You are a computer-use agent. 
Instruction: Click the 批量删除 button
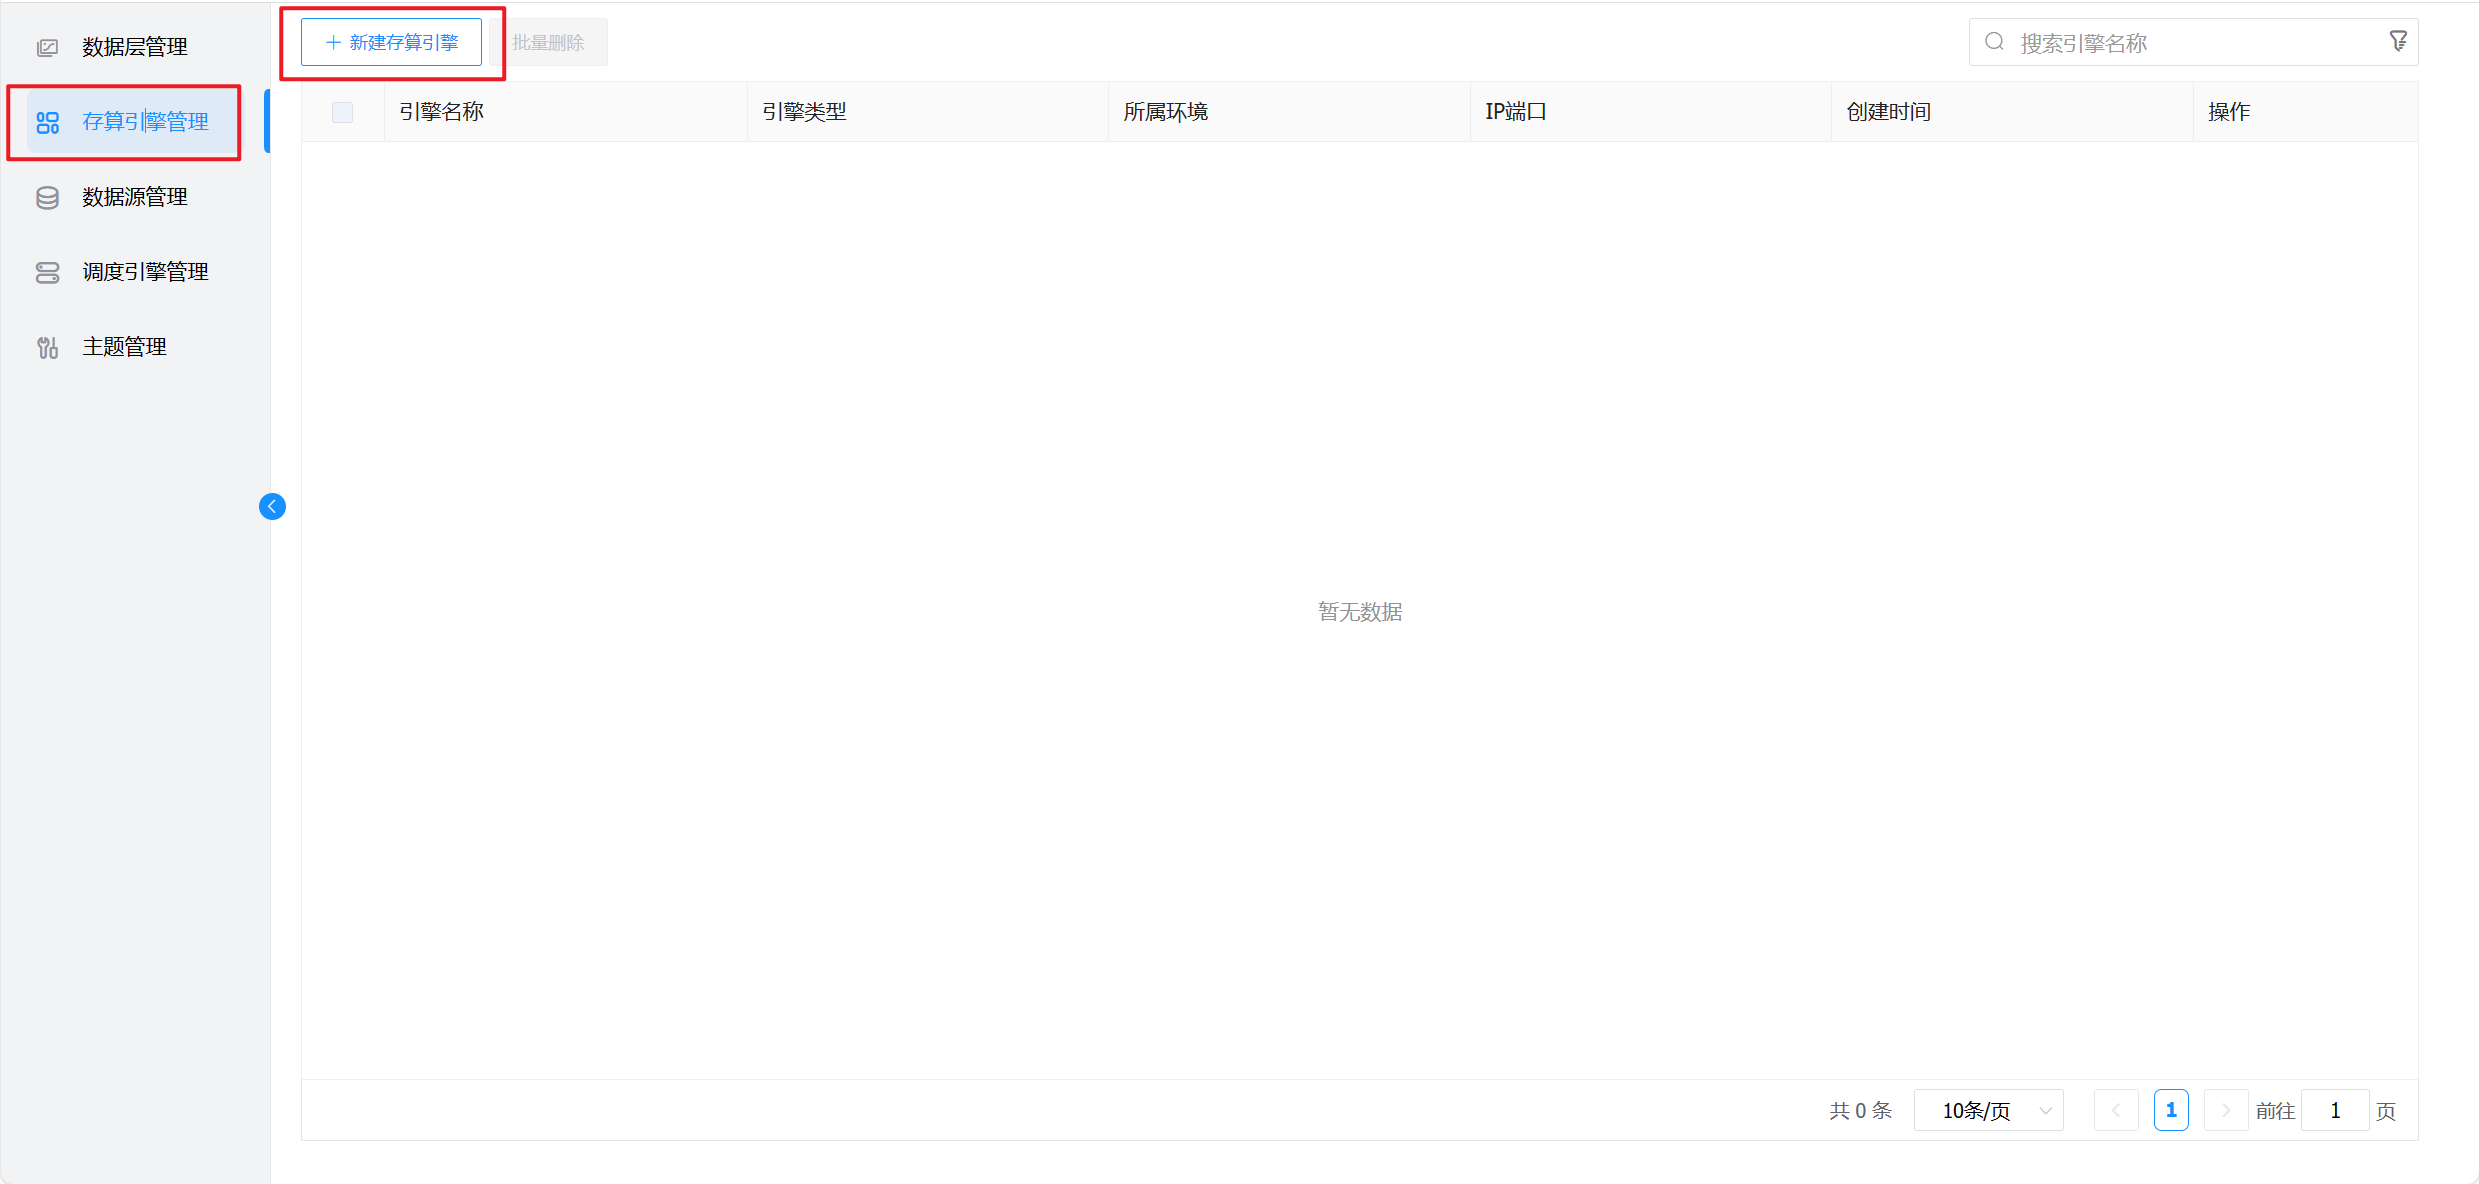click(548, 42)
